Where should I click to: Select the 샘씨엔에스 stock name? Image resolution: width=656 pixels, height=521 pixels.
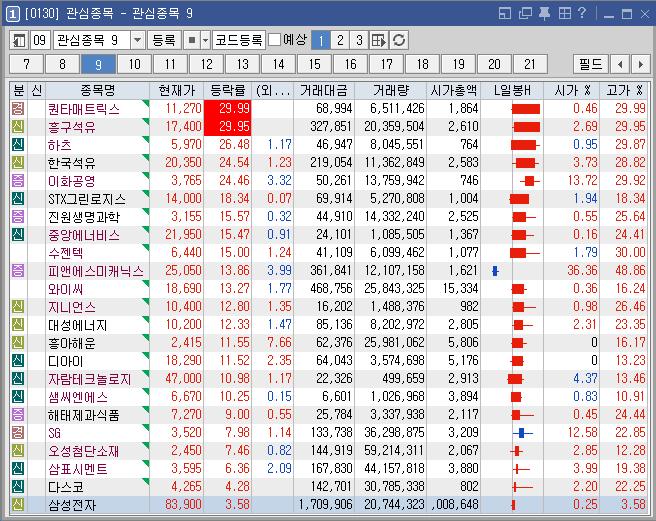pos(78,397)
